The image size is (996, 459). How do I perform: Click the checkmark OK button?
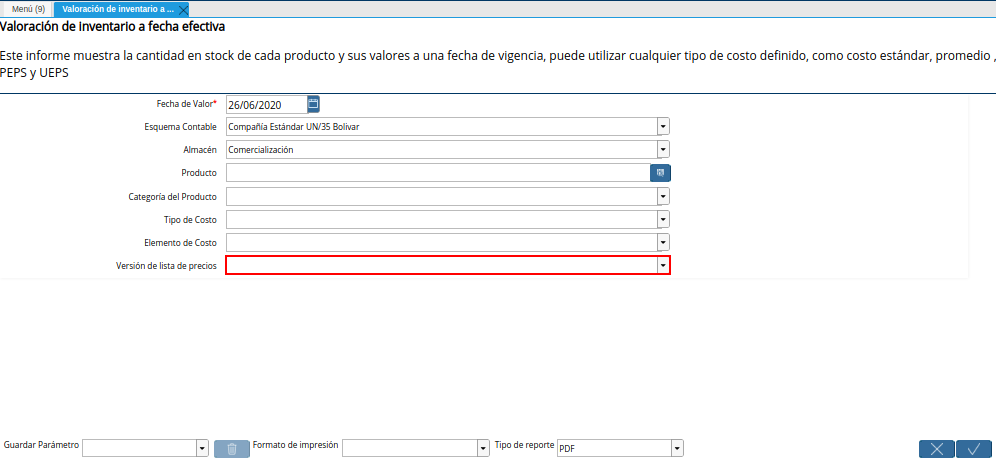[973, 449]
